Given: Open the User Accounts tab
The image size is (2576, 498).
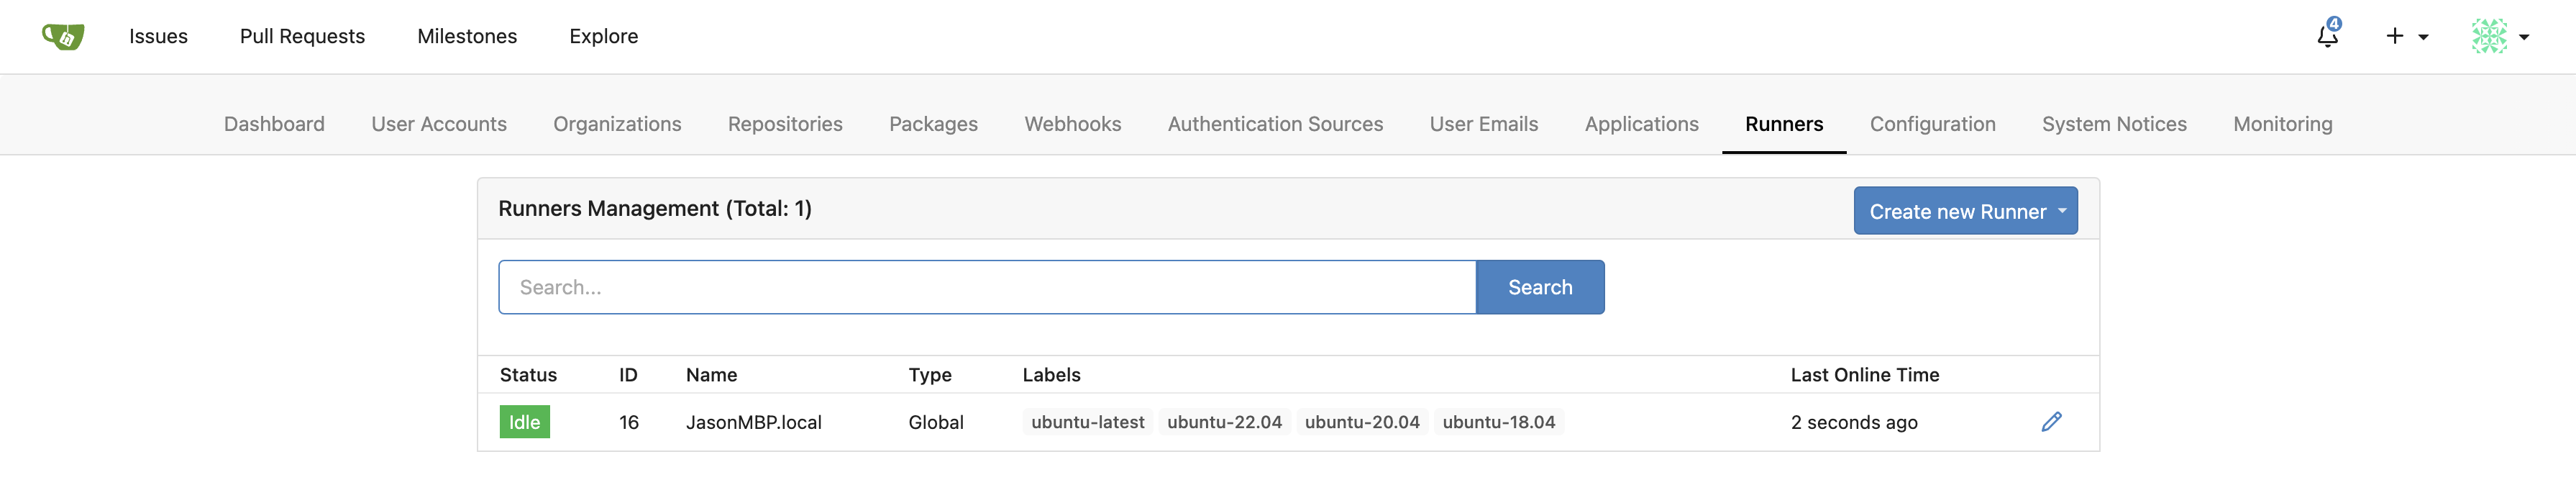Looking at the screenshot, I should tap(439, 124).
